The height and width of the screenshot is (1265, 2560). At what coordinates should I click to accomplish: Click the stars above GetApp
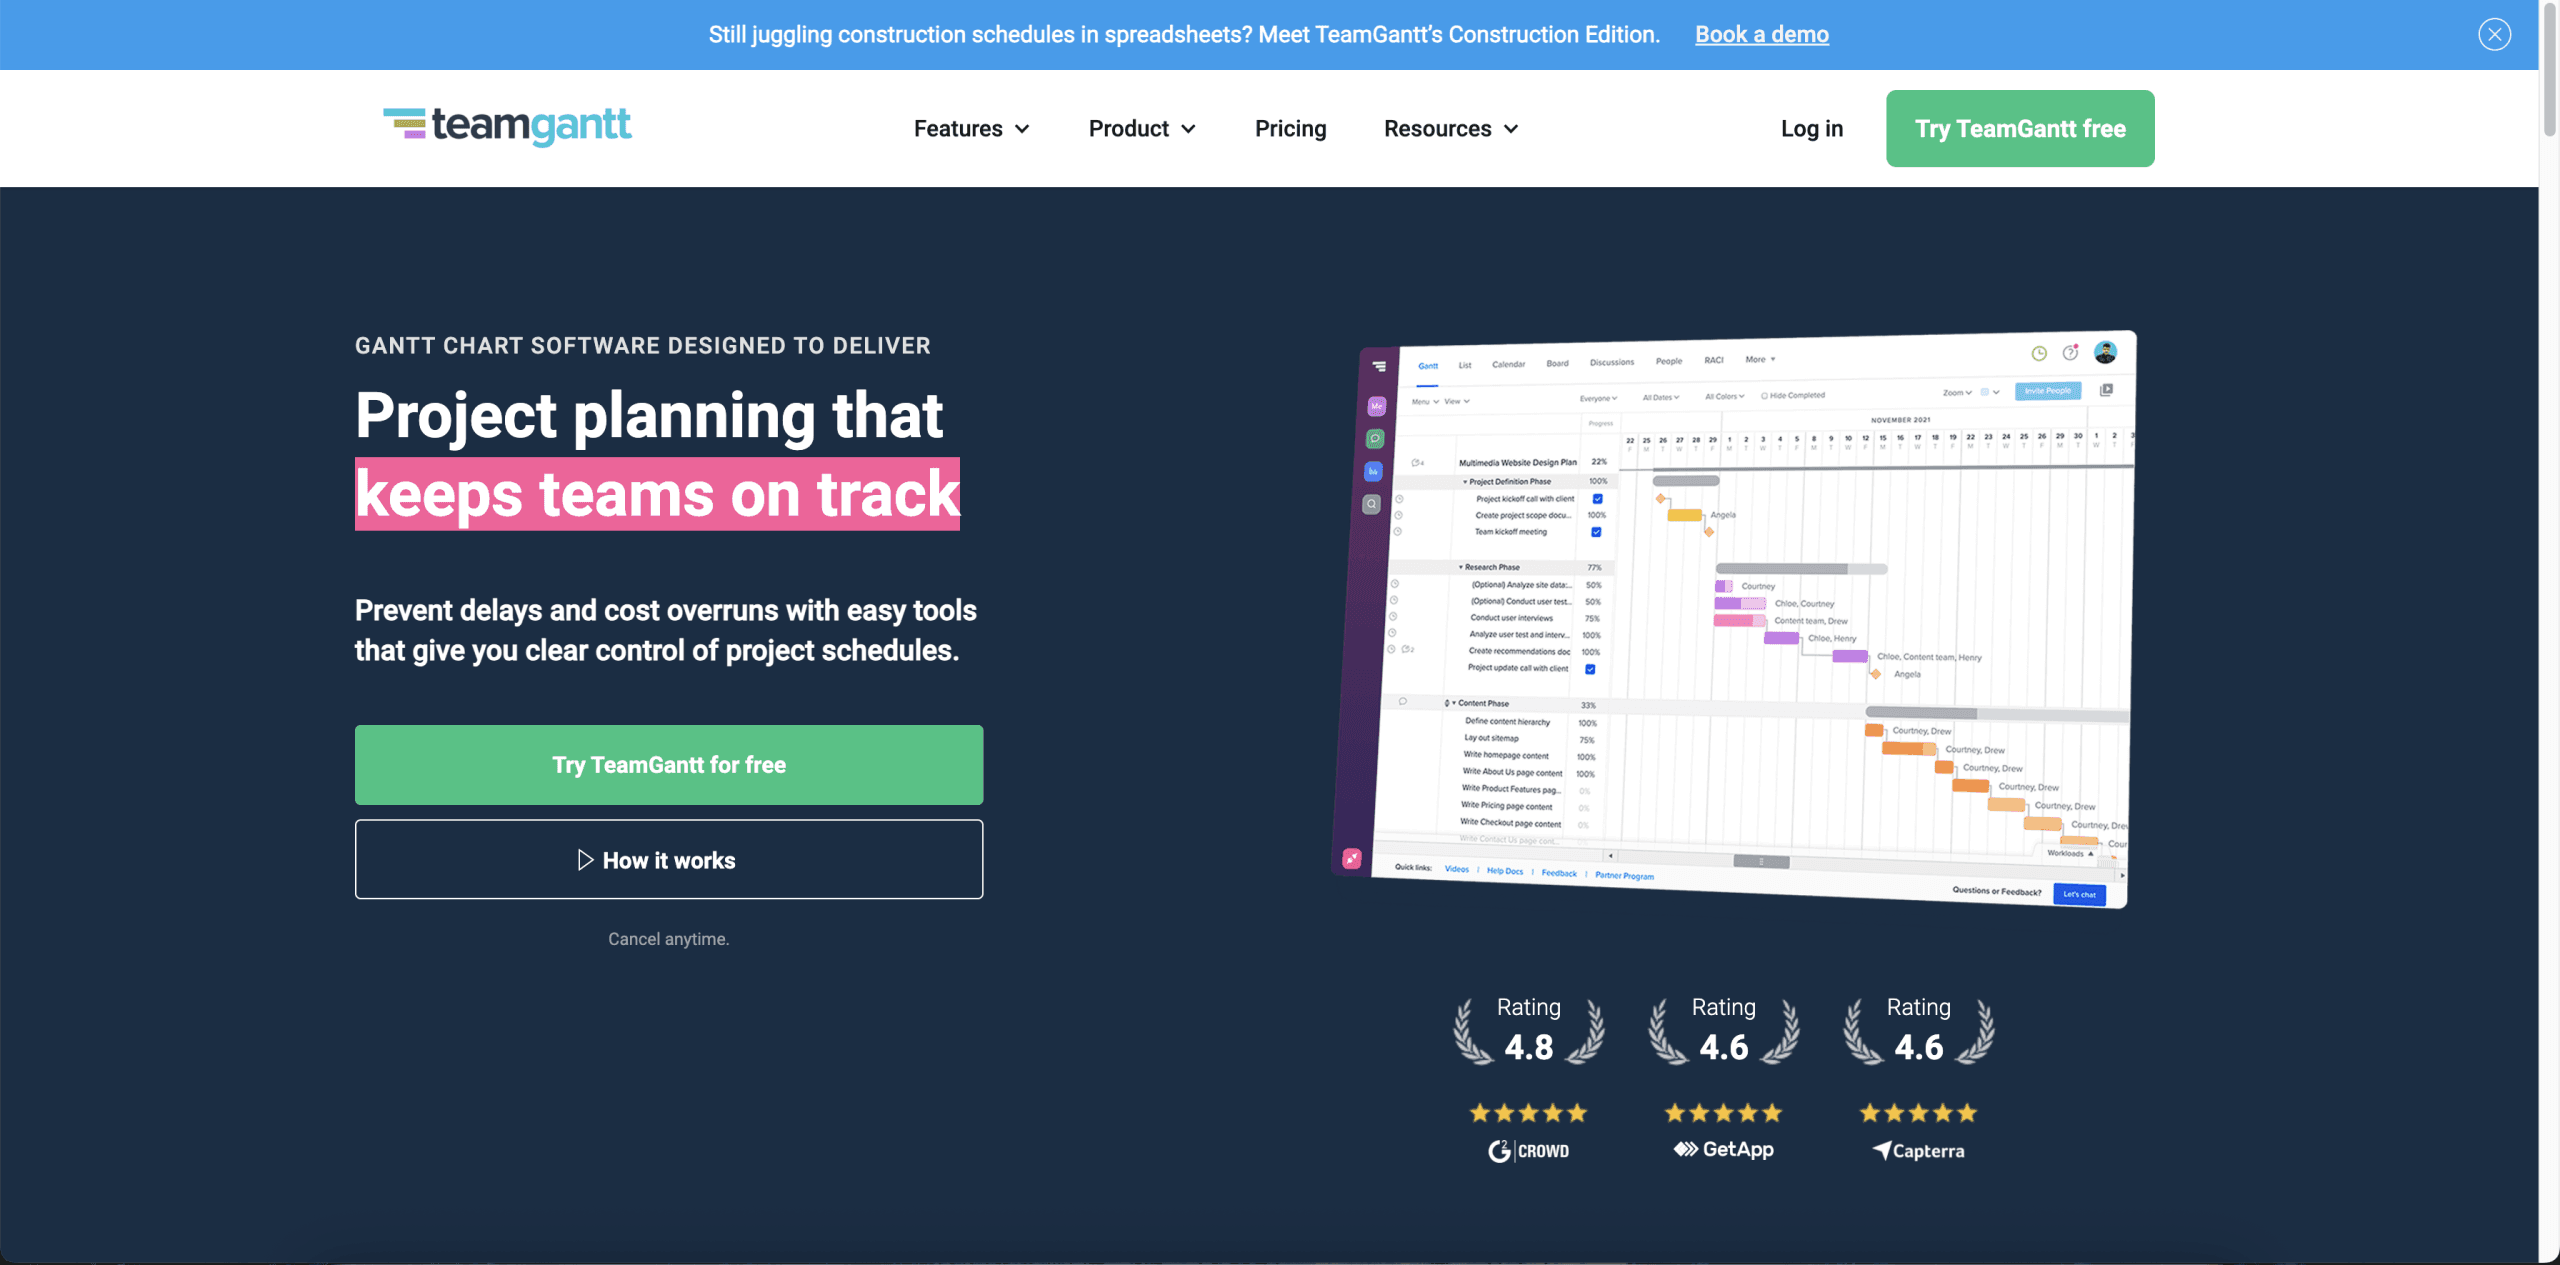pyautogui.click(x=1723, y=1112)
